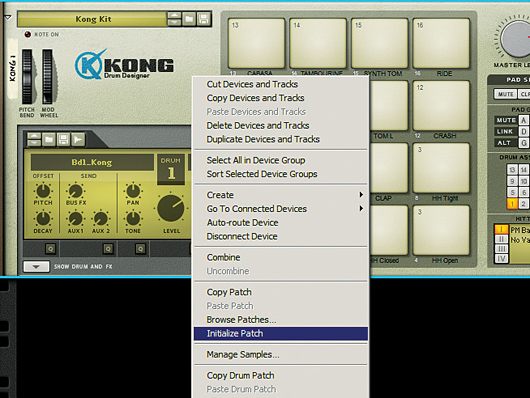The image size is (530, 398).
Task: Click the Q button below the Pitch section
Action: tap(50, 249)
